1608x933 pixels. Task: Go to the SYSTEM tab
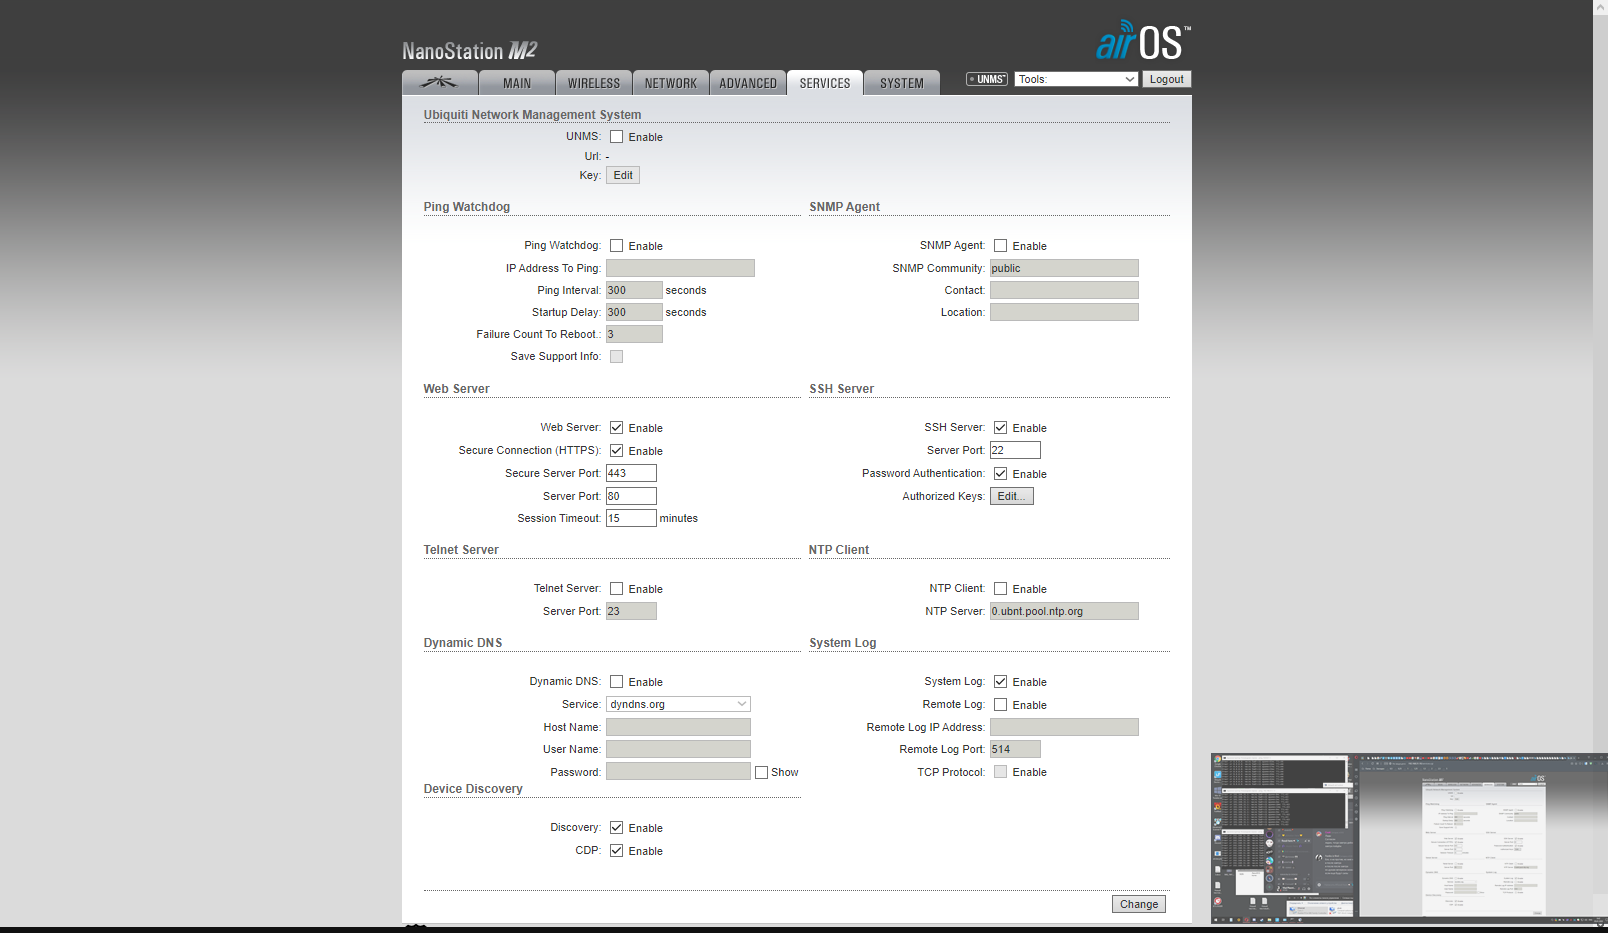[902, 83]
